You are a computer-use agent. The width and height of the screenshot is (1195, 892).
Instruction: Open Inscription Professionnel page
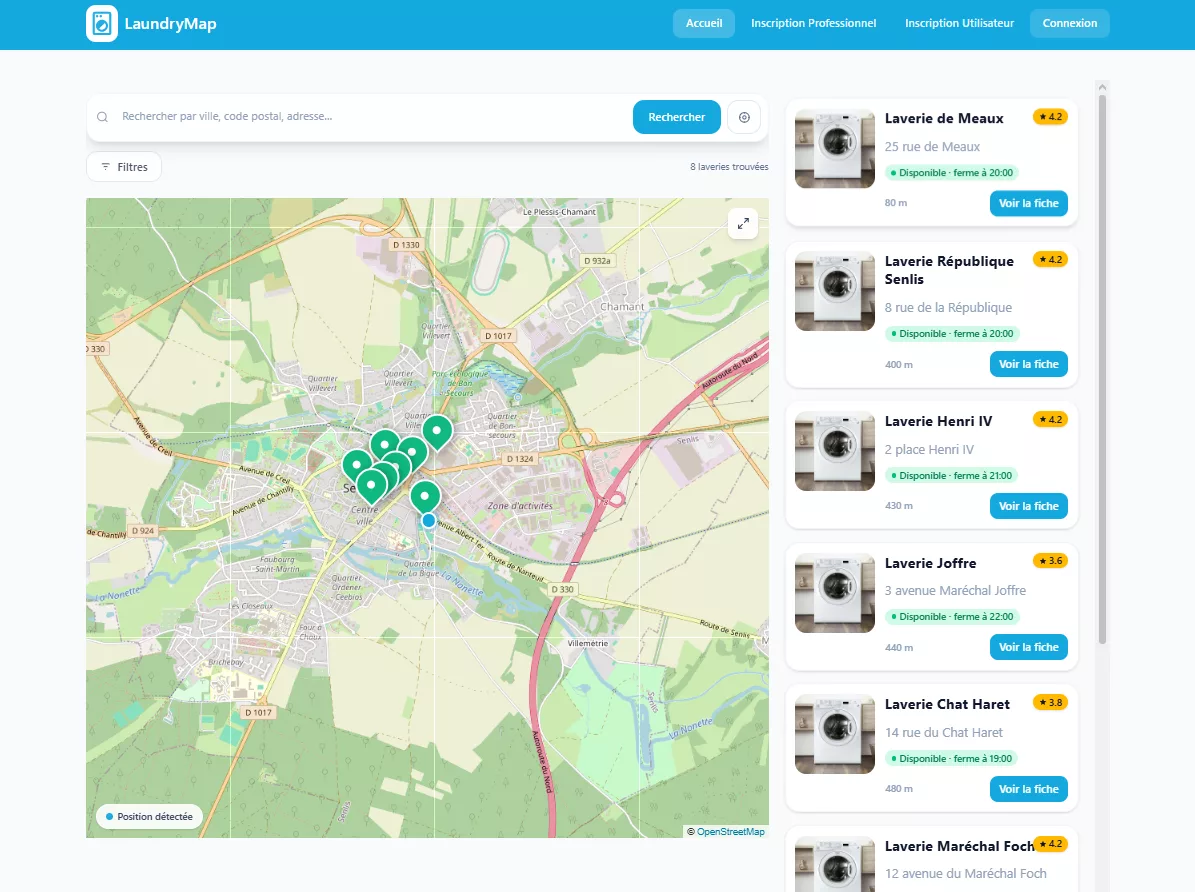813,23
